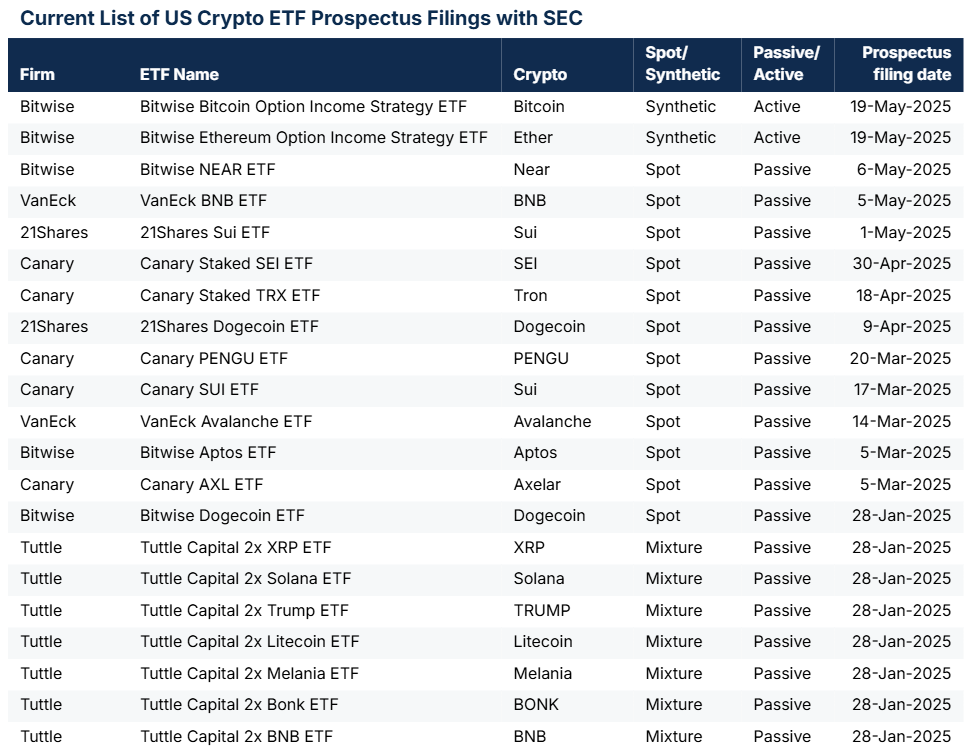
Task: Select the 21Shares Sui ETF row
Action: (485, 232)
